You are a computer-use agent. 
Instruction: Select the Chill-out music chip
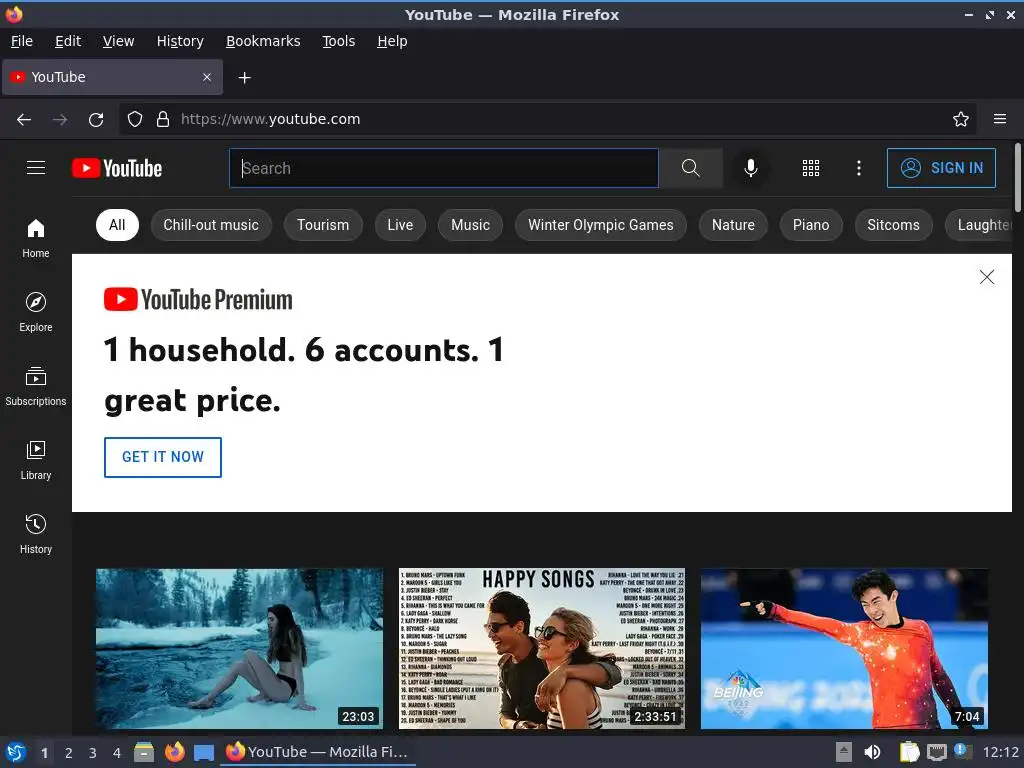point(211,225)
